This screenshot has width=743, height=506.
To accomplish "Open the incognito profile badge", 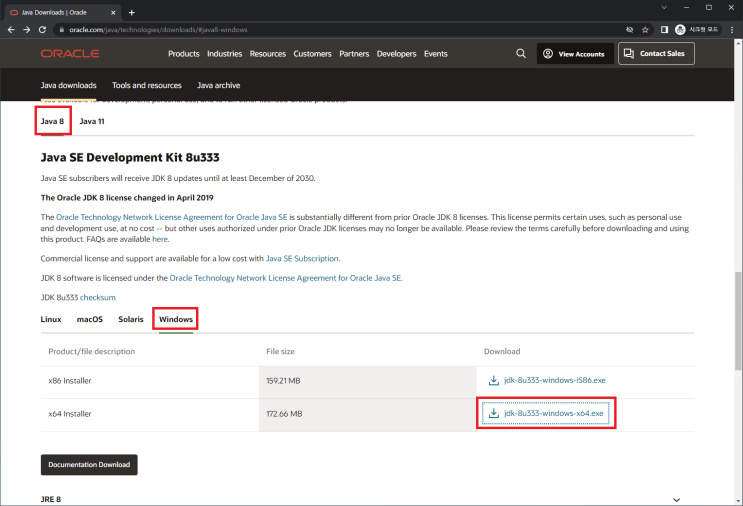I will click(x=697, y=30).
